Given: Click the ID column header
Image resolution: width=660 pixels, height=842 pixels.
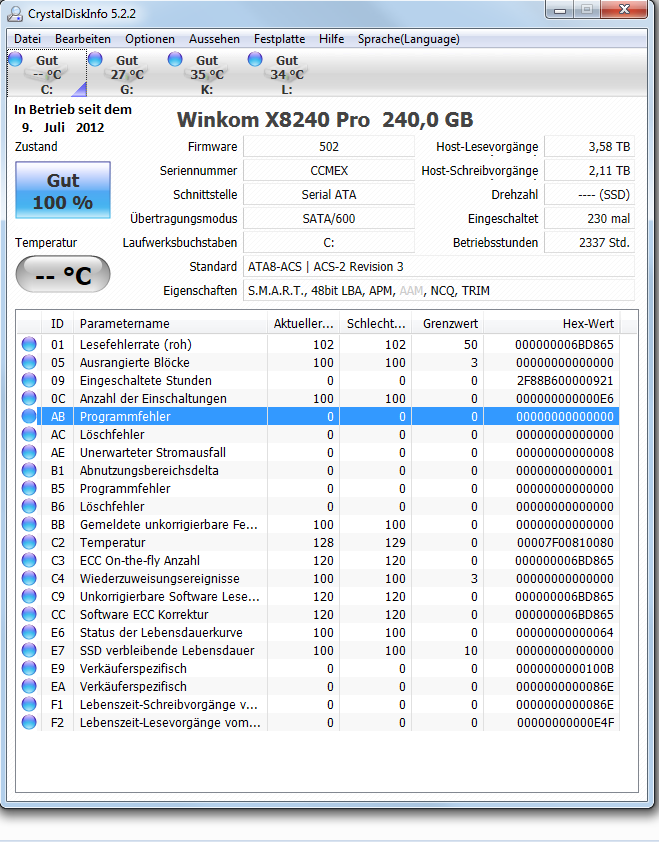Looking at the screenshot, I should 57,323.
